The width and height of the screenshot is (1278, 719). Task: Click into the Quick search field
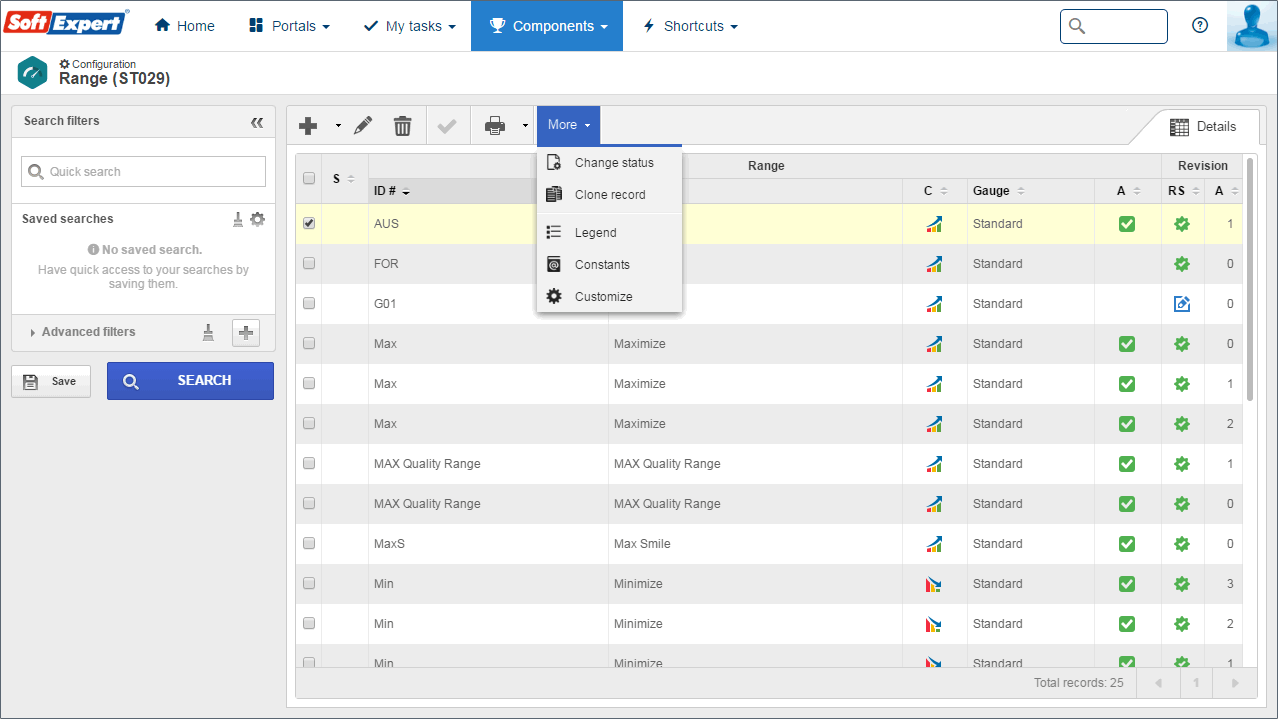point(143,172)
